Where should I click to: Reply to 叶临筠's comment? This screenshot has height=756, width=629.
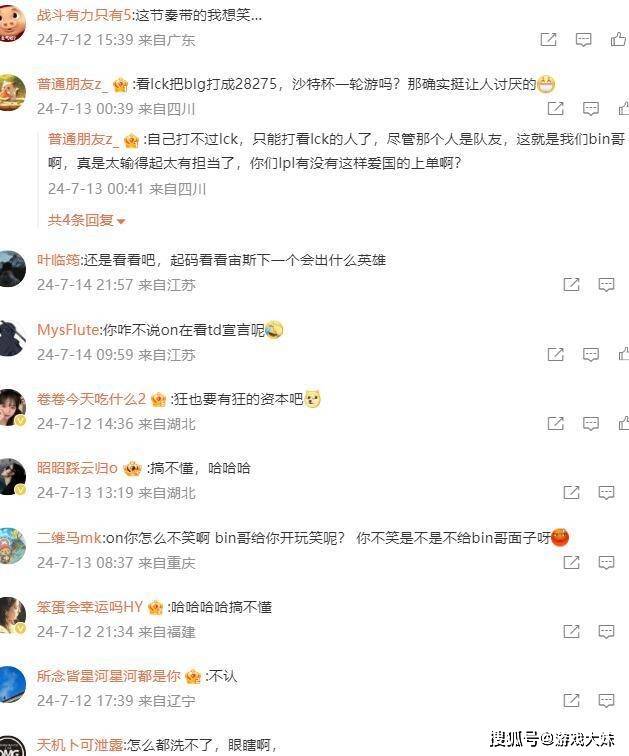pyautogui.click(x=606, y=284)
